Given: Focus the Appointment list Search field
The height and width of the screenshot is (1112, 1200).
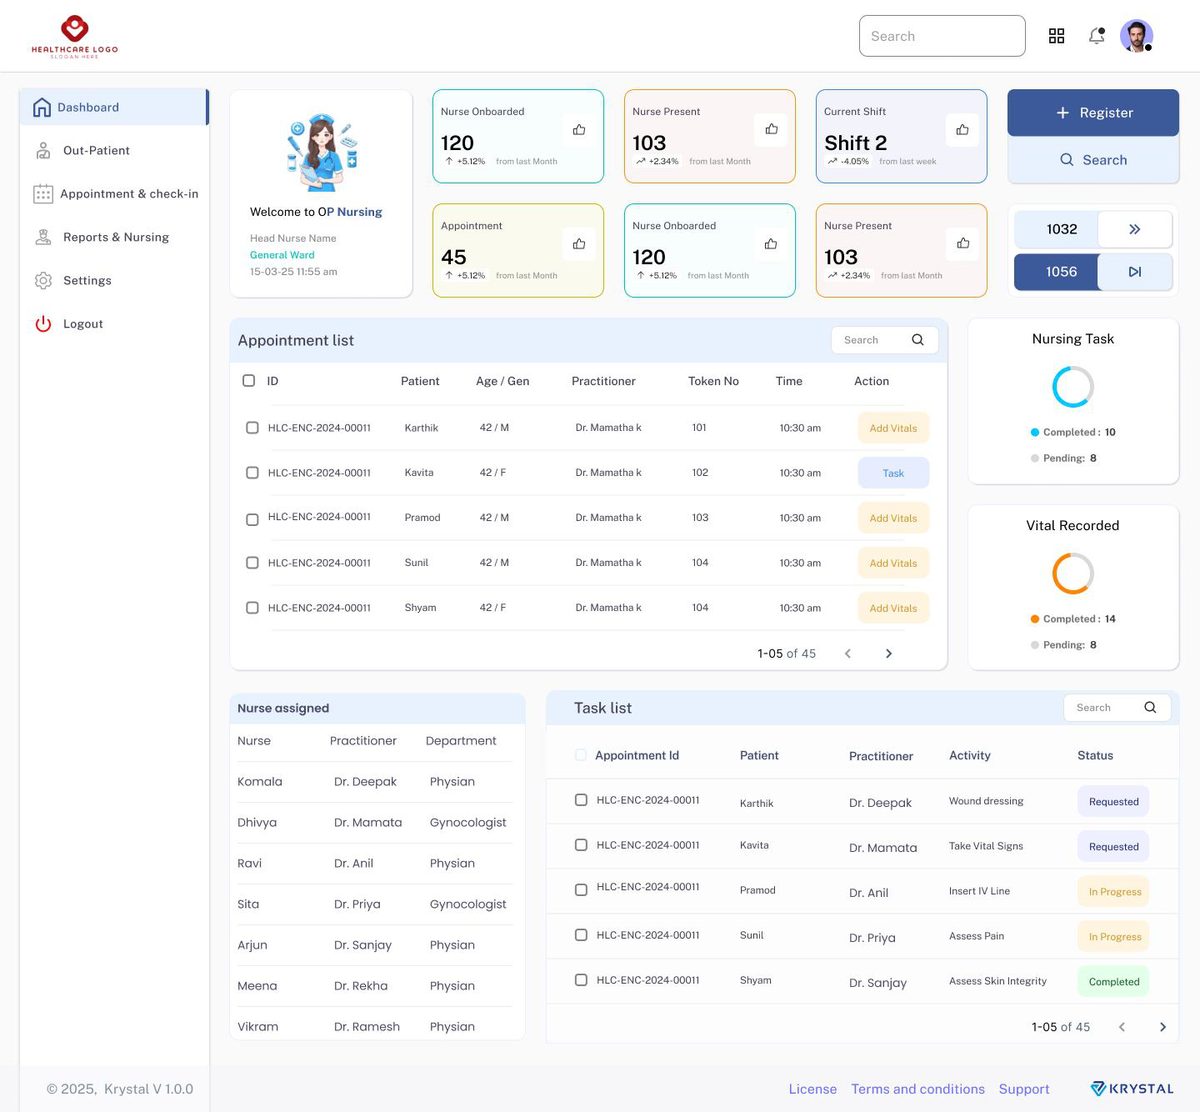Looking at the screenshot, I should [x=885, y=340].
